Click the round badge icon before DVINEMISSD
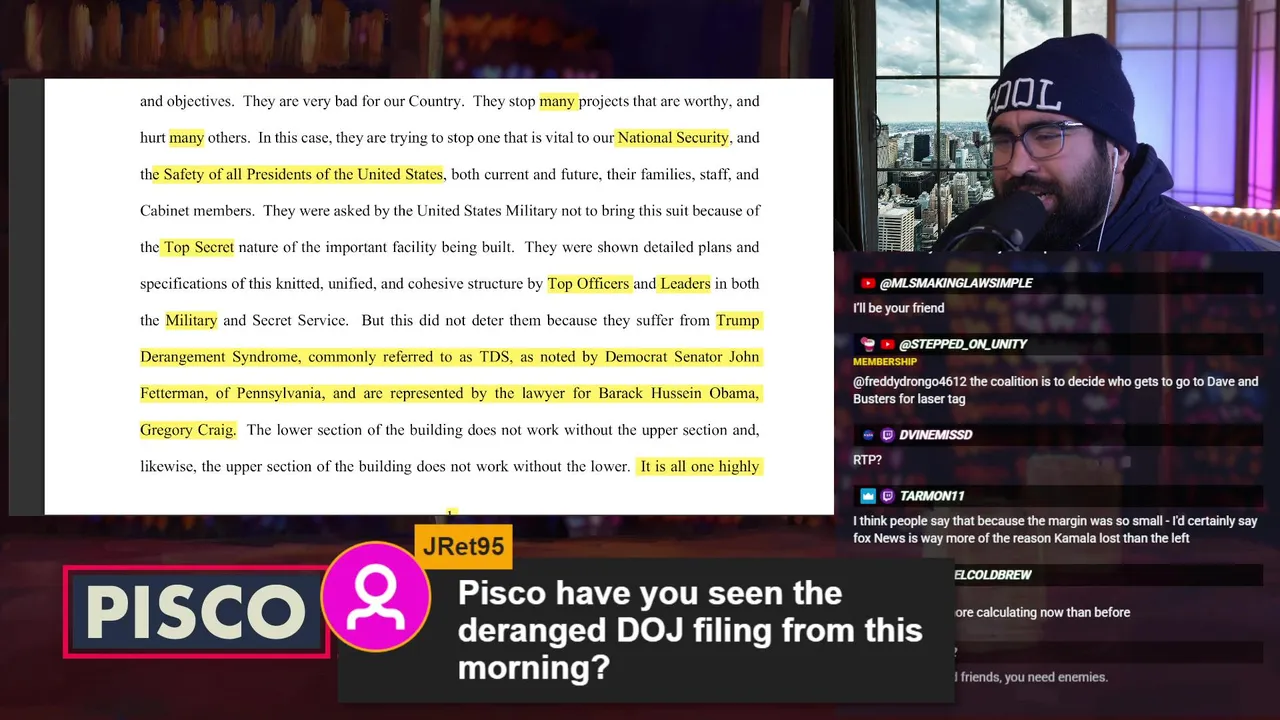1280x720 pixels. tap(868, 435)
